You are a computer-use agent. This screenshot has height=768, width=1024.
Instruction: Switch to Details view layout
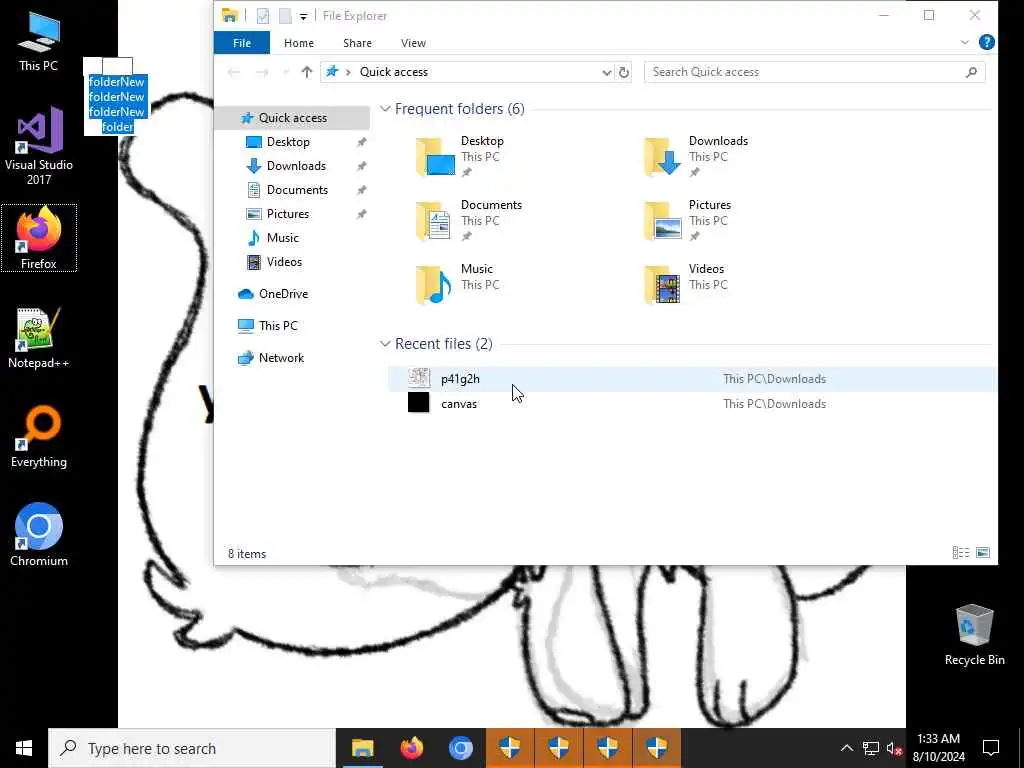pyautogui.click(x=961, y=553)
